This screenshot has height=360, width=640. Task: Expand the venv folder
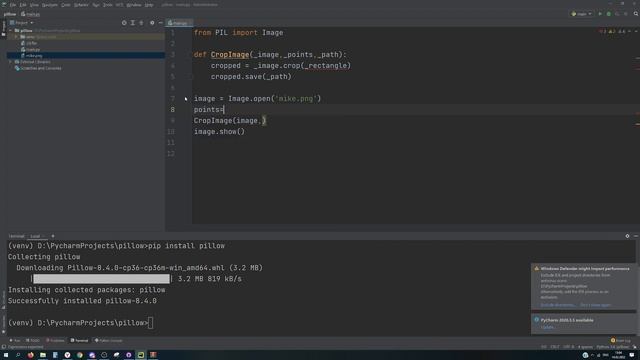click(x=16, y=37)
